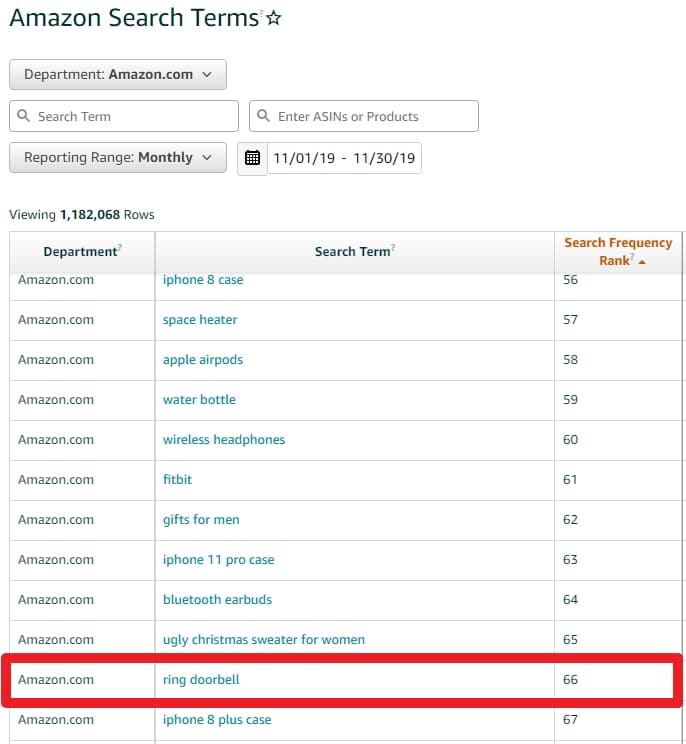Viewport: 686px width, 744px height.
Task: Open the 'iphone 8 case' search term link
Action: (203, 279)
